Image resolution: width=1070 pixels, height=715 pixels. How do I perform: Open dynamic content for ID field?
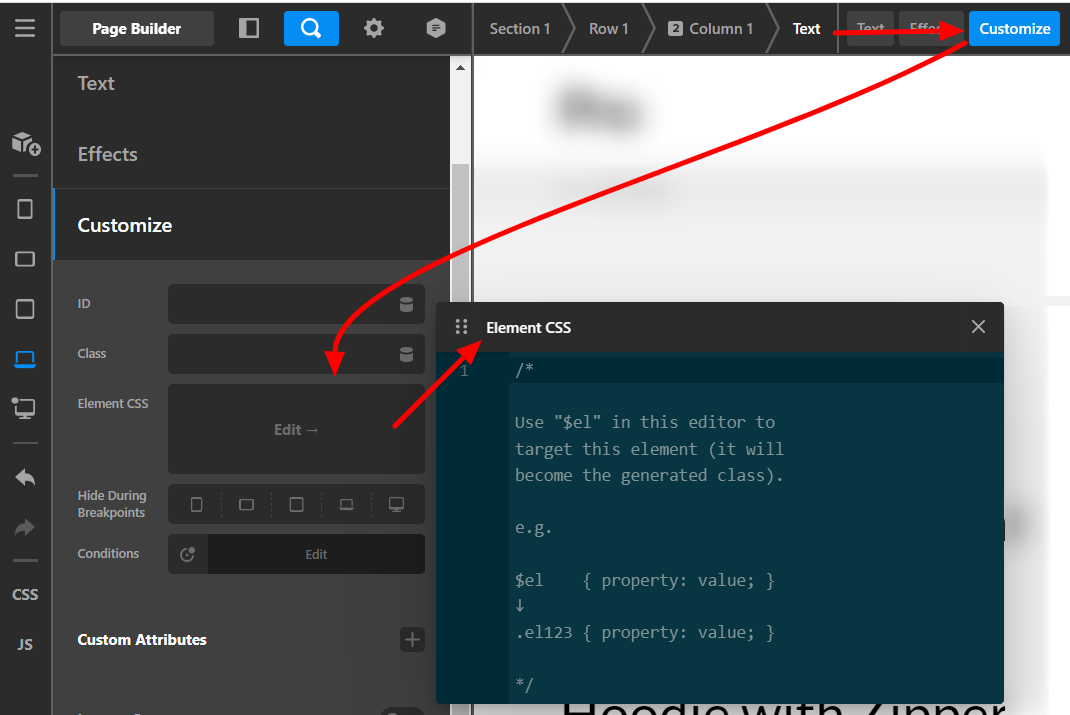(x=406, y=304)
